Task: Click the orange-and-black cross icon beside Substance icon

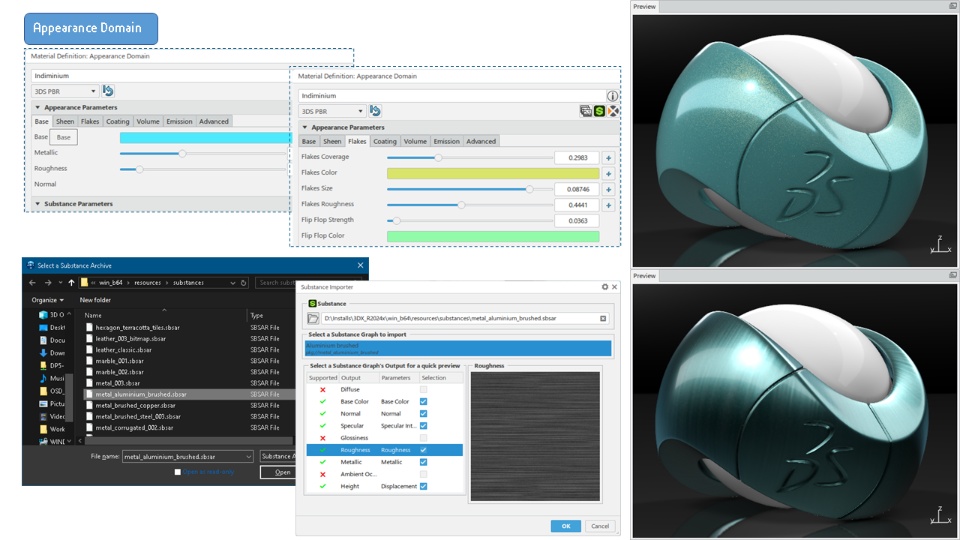Action: pyautogui.click(x=612, y=111)
